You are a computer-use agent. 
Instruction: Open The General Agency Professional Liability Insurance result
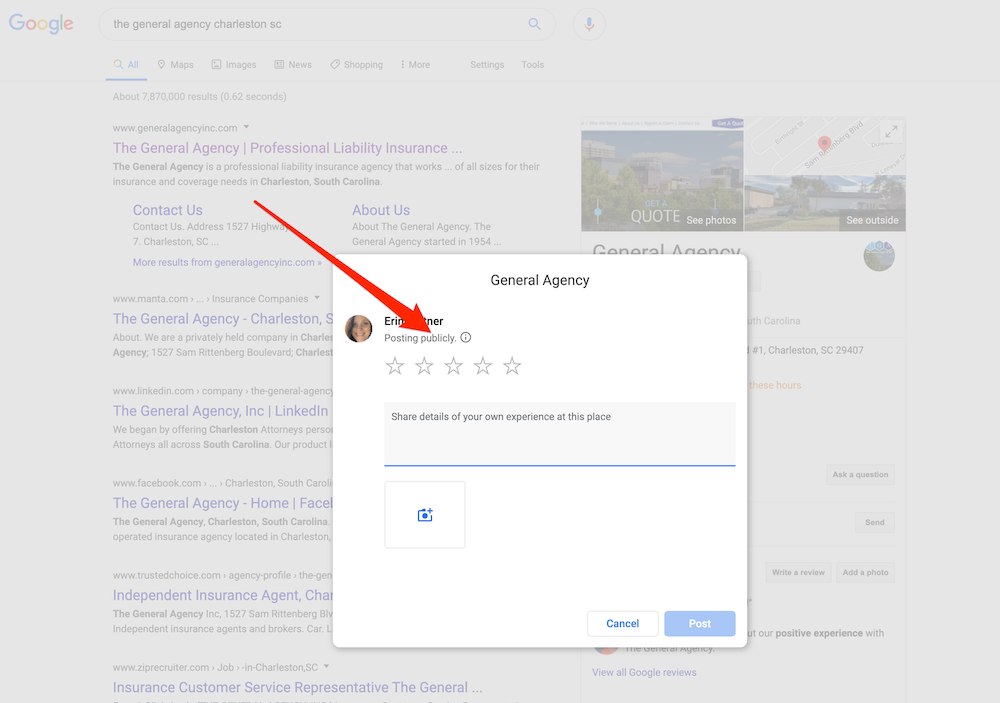(288, 148)
